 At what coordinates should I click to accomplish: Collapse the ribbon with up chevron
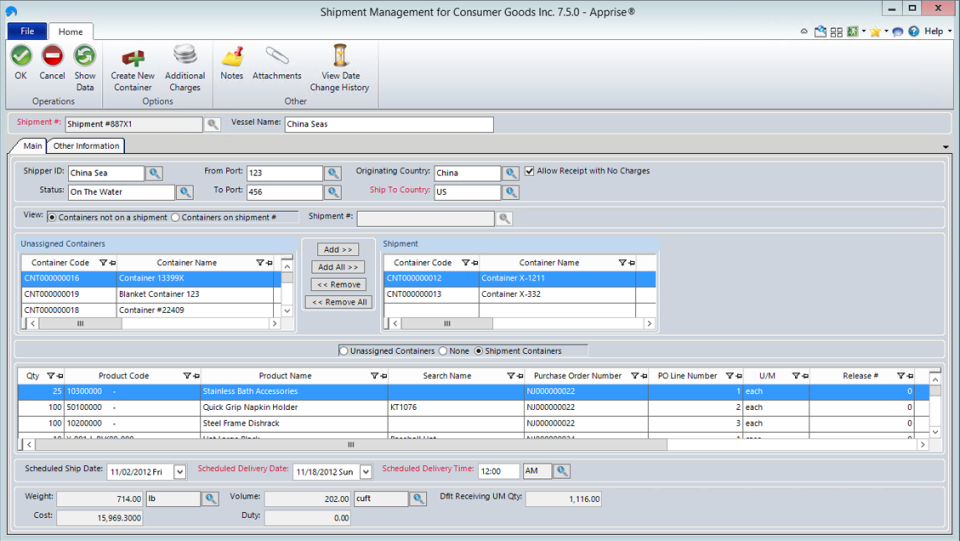coord(804,32)
